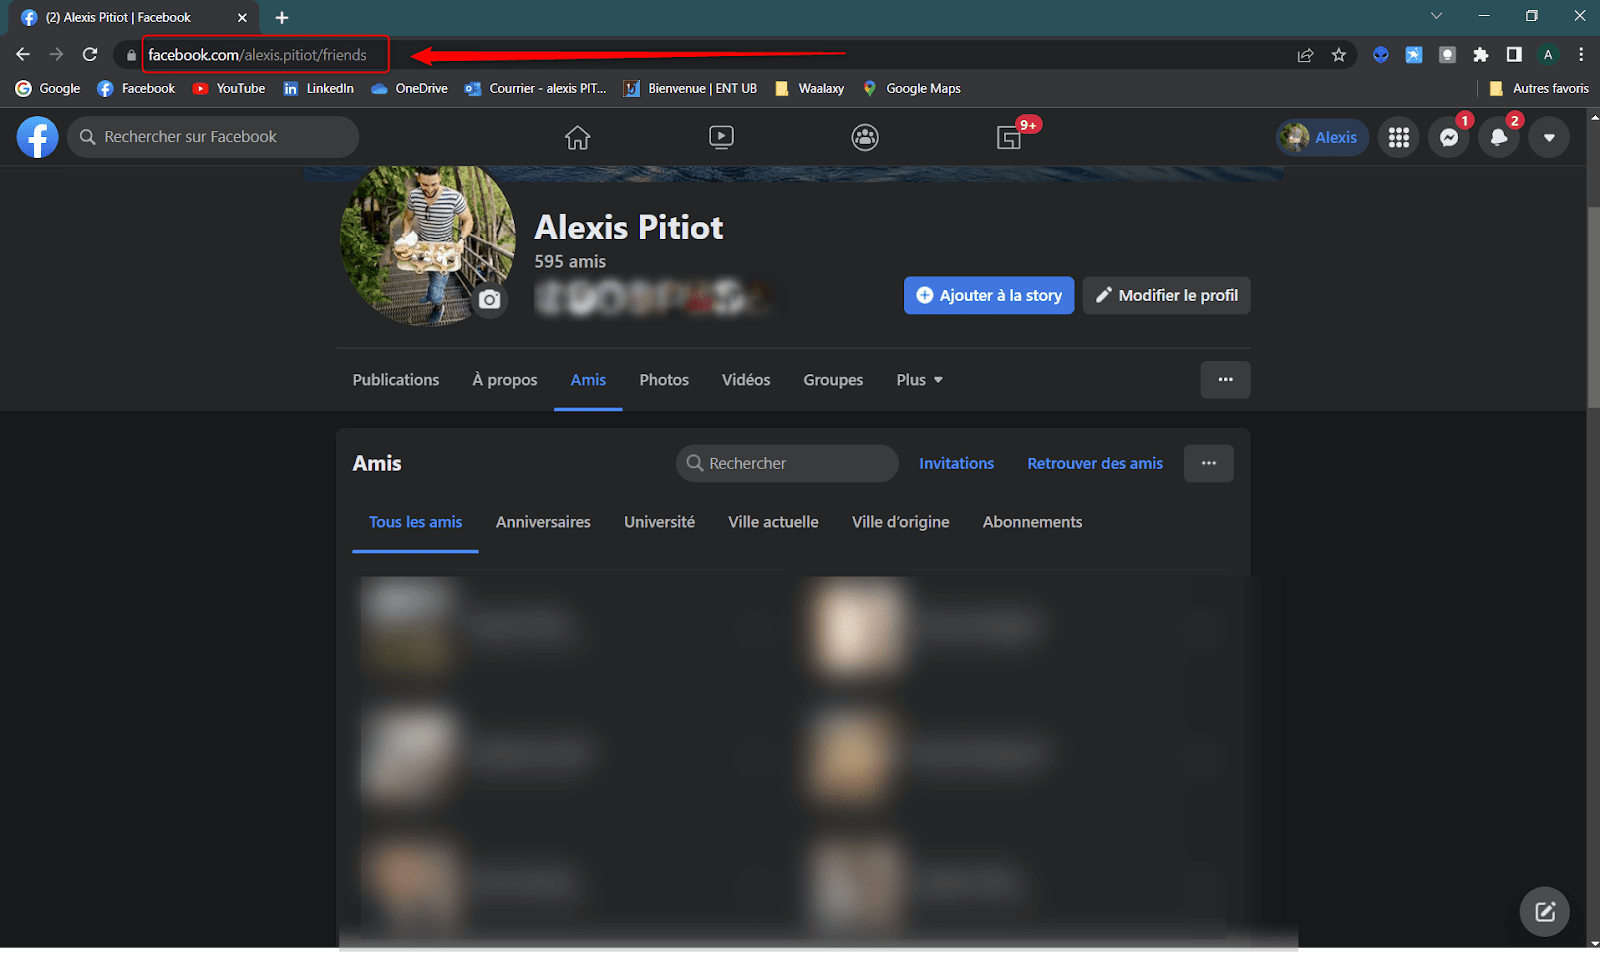
Task: Select the Université tab
Action: click(659, 522)
